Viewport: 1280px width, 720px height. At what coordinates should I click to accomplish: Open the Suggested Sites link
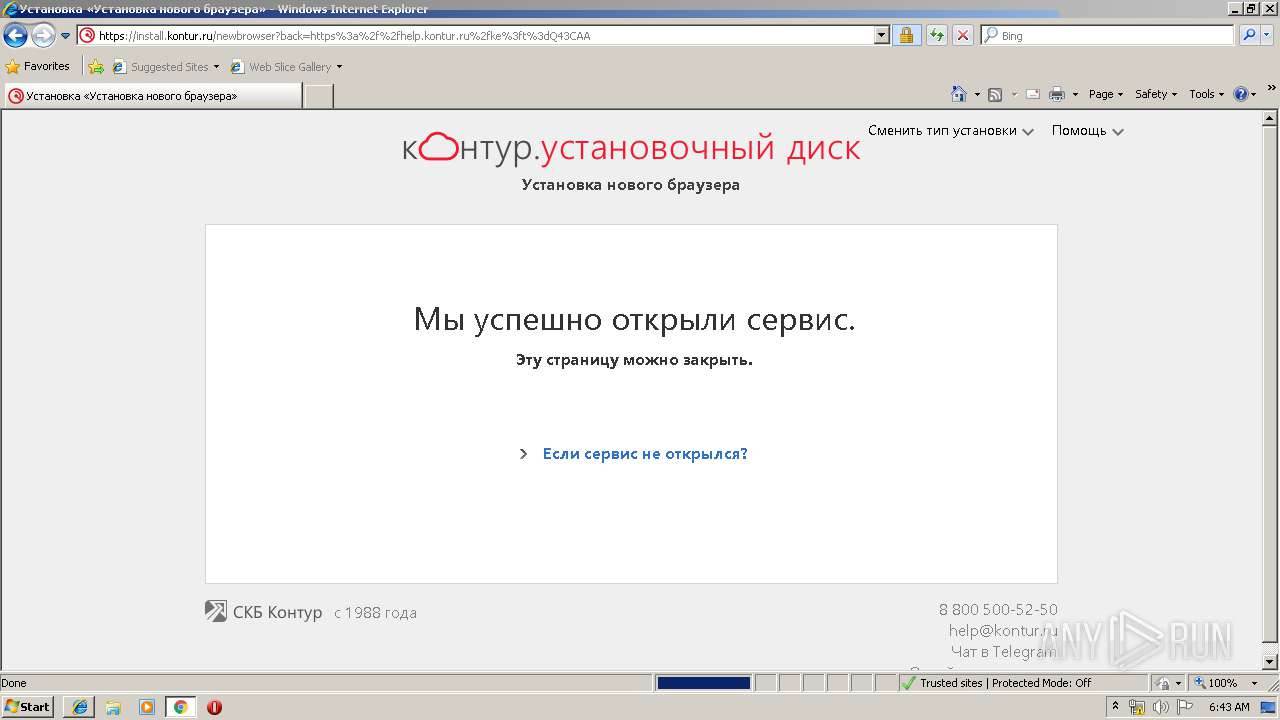[165, 67]
